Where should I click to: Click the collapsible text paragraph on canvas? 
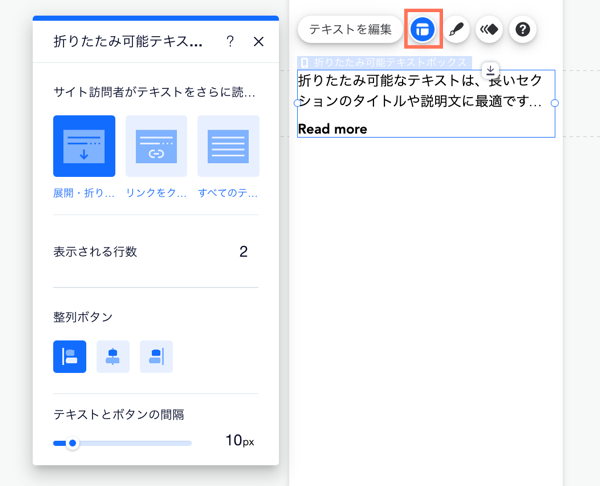pyautogui.click(x=420, y=91)
